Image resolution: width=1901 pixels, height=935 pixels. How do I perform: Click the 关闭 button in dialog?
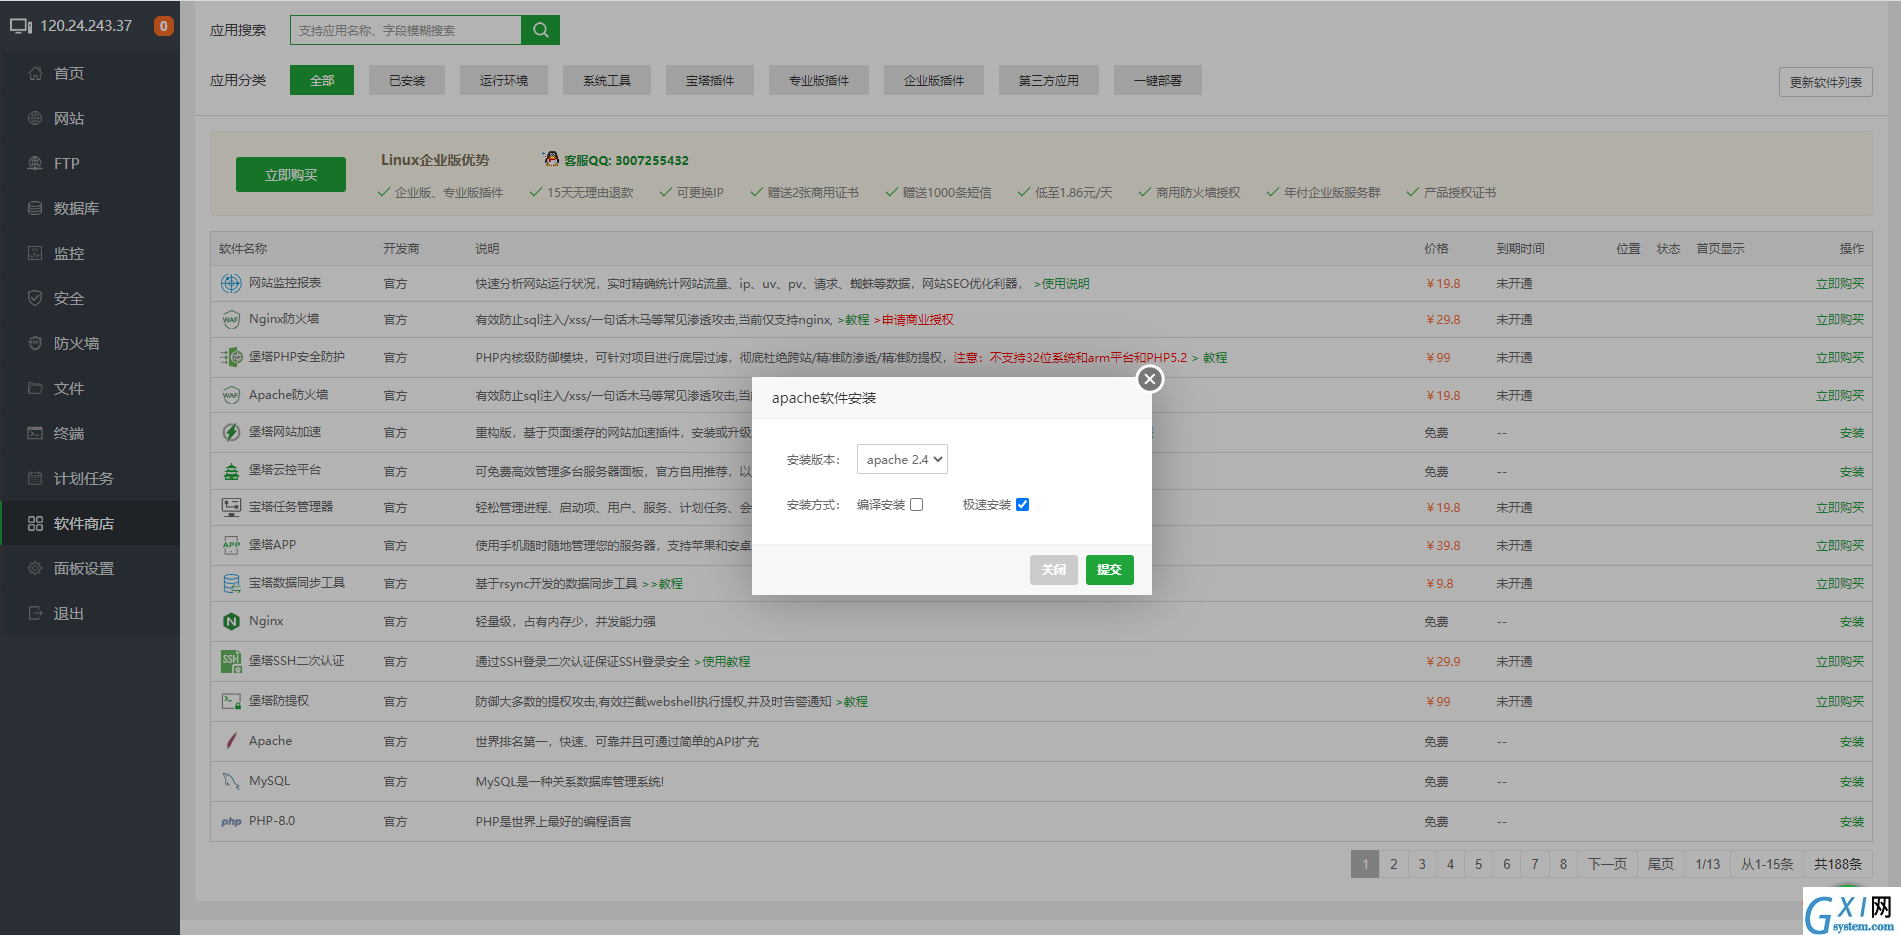pyautogui.click(x=1054, y=569)
